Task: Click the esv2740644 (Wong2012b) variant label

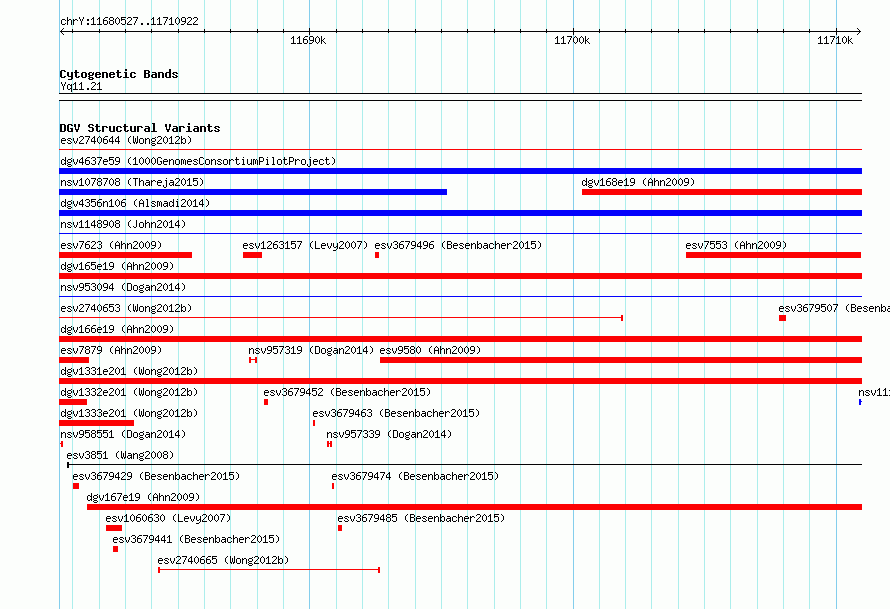Action: pos(126,140)
